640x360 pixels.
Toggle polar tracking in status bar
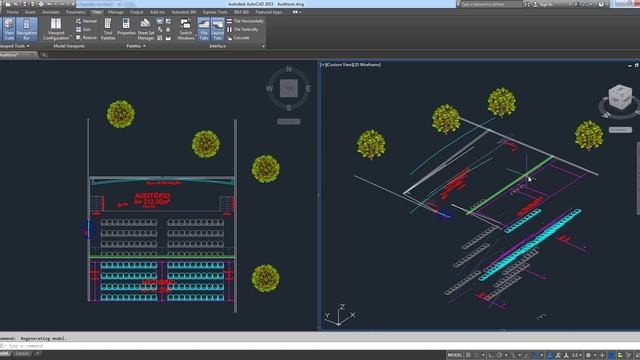(x=499, y=355)
